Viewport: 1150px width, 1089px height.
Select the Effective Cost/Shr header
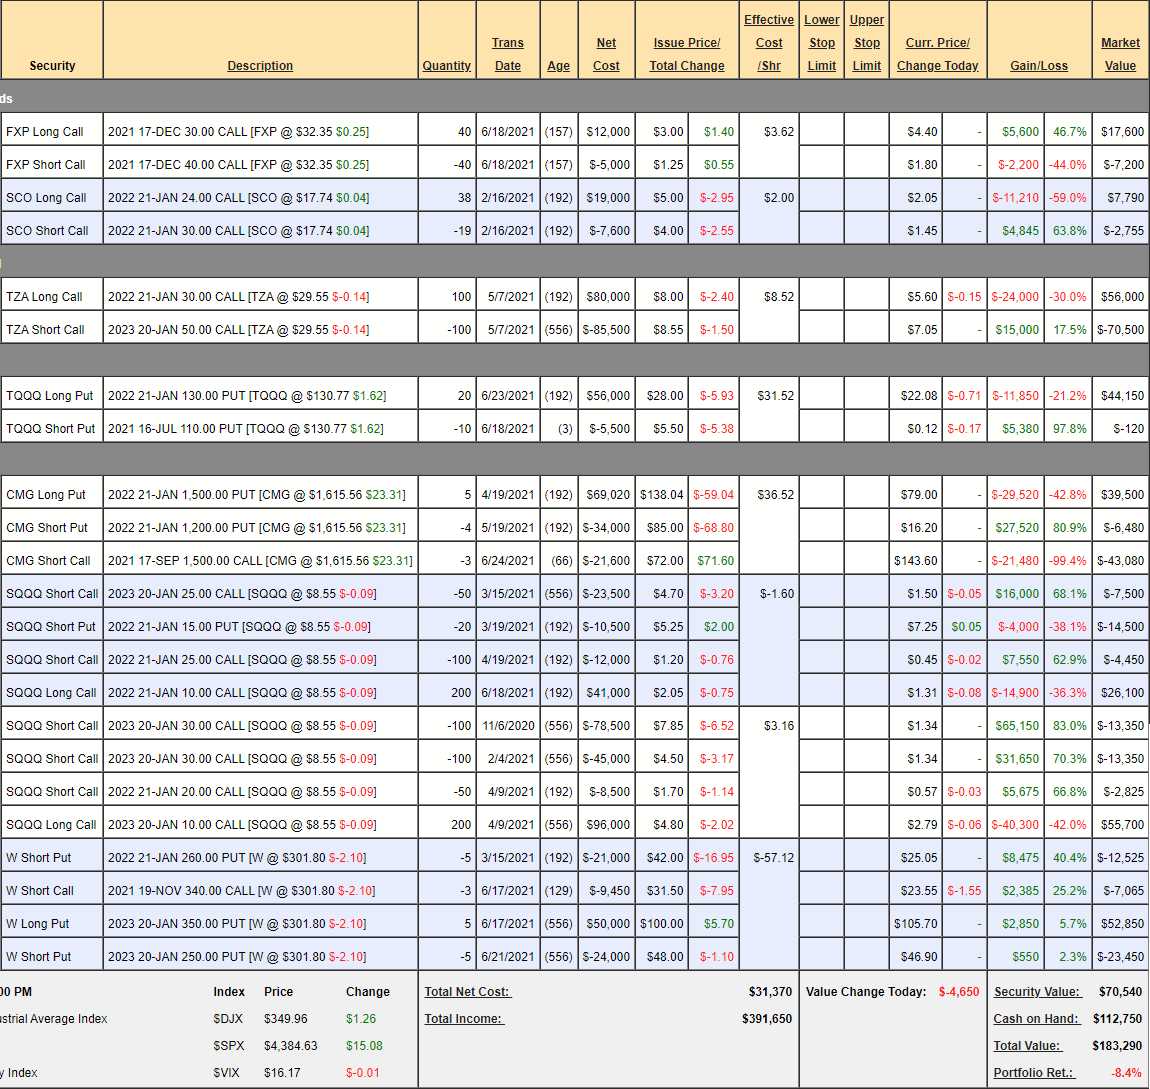(769, 43)
